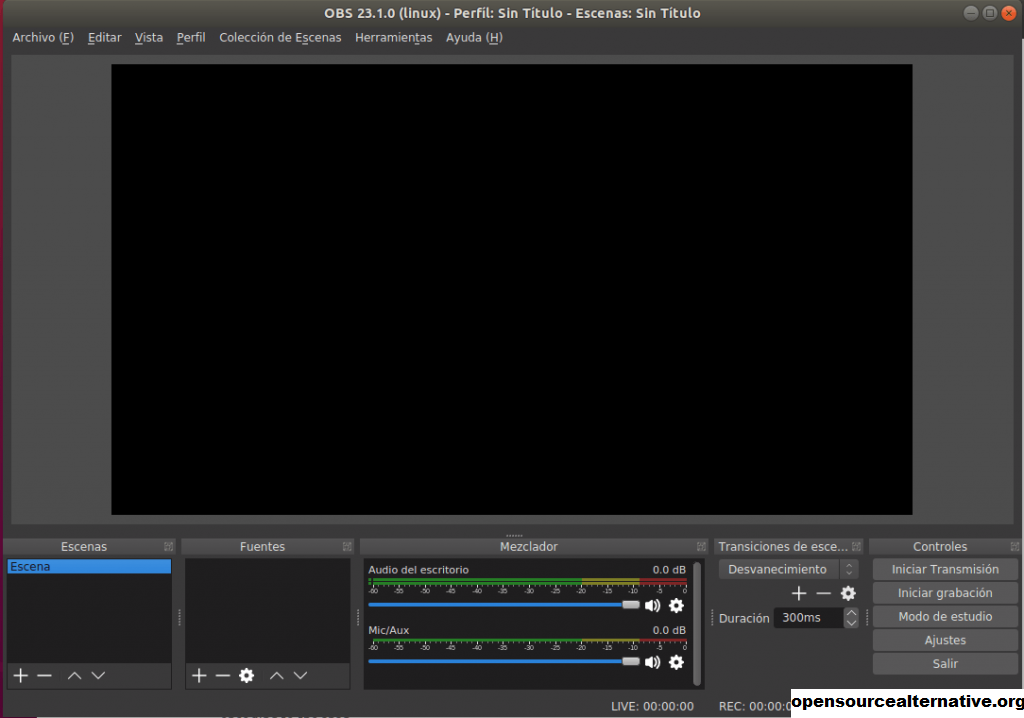Open transition properties gear

coord(848,593)
